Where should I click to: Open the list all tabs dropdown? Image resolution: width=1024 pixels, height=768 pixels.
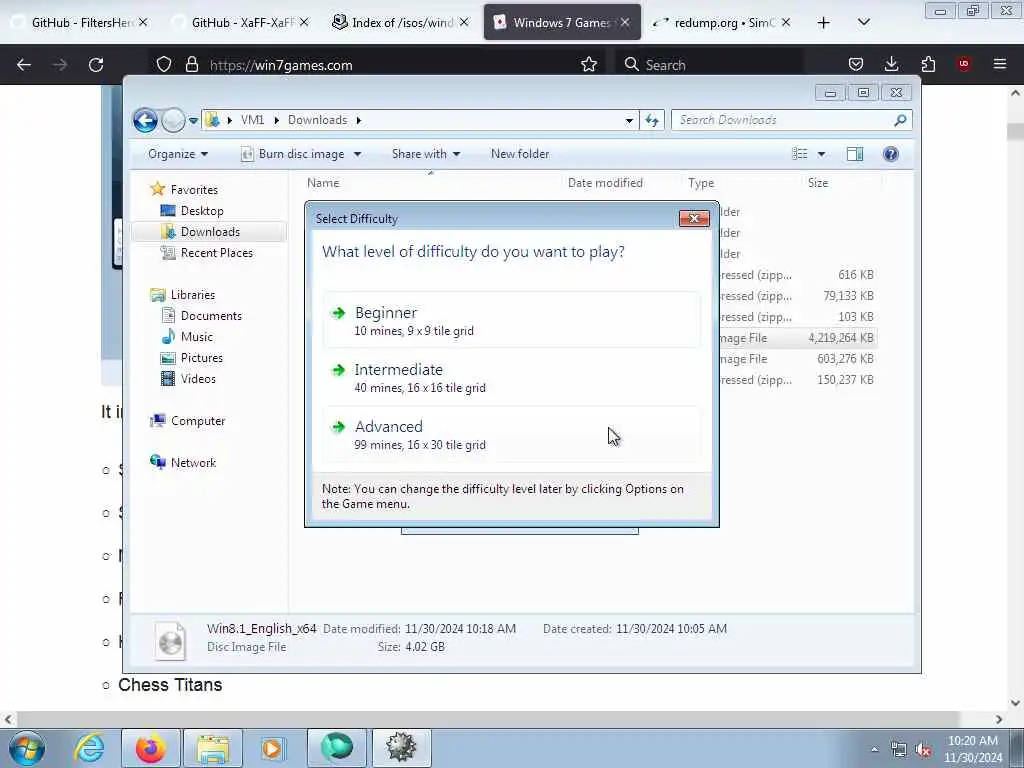pyautogui.click(x=863, y=23)
